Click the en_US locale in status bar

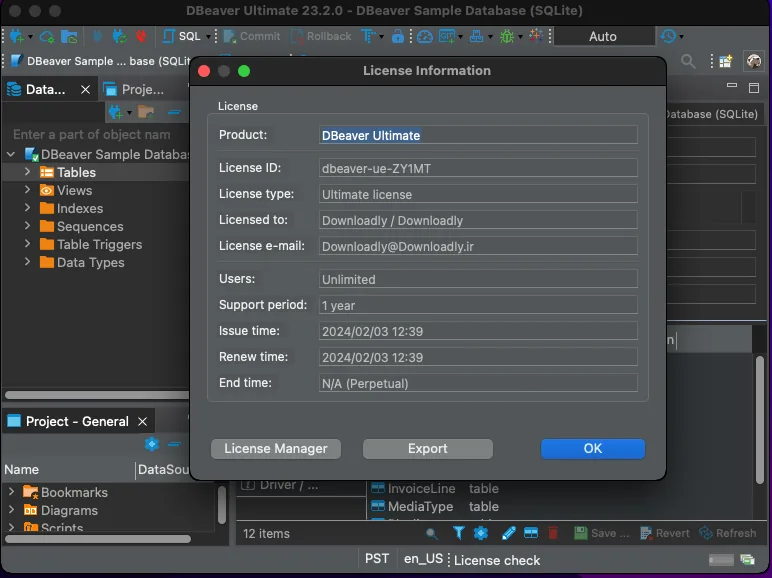tap(423, 559)
